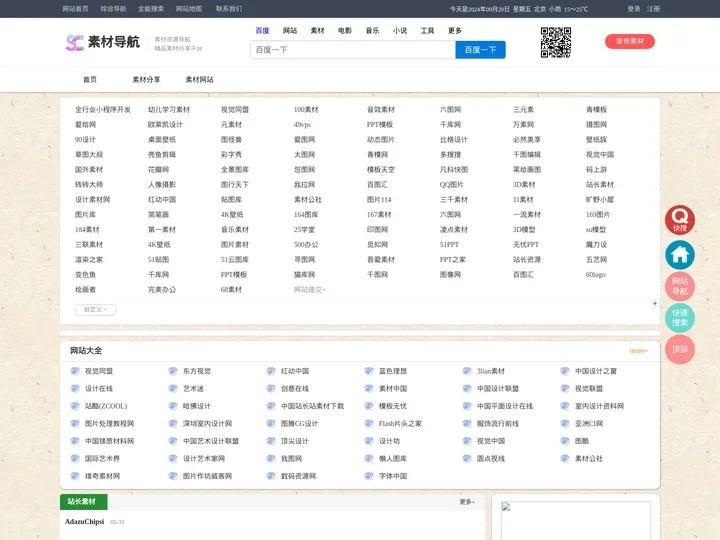Click the globe icon beside 蓝色理想
The image size is (720, 540).
pos(369,371)
